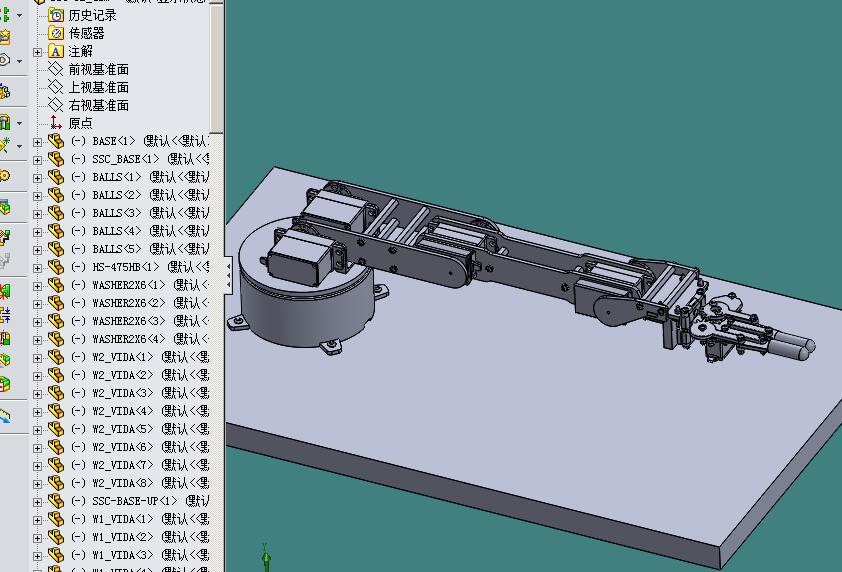Click the part icon beside WASHER2X6<3>
The image size is (842, 572).
tap(56, 321)
